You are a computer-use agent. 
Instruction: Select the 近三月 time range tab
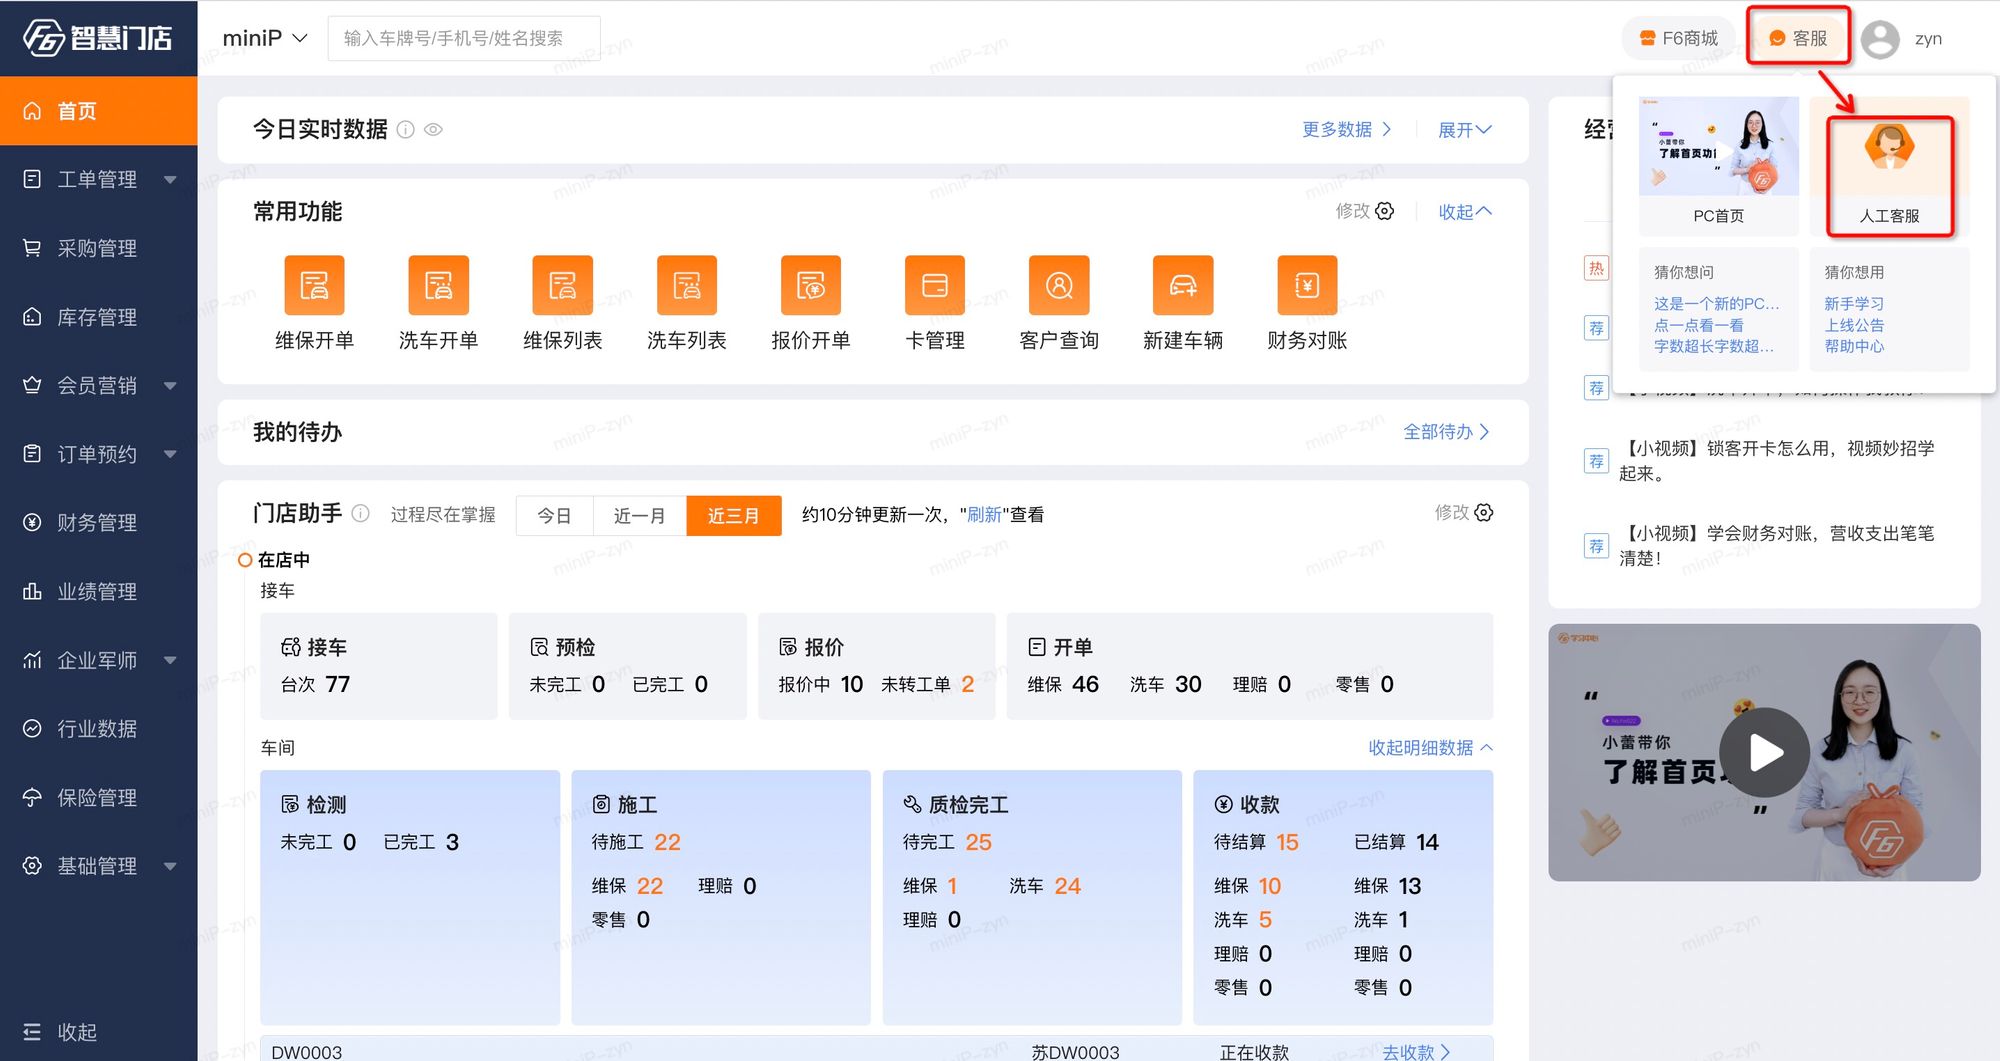coord(733,515)
